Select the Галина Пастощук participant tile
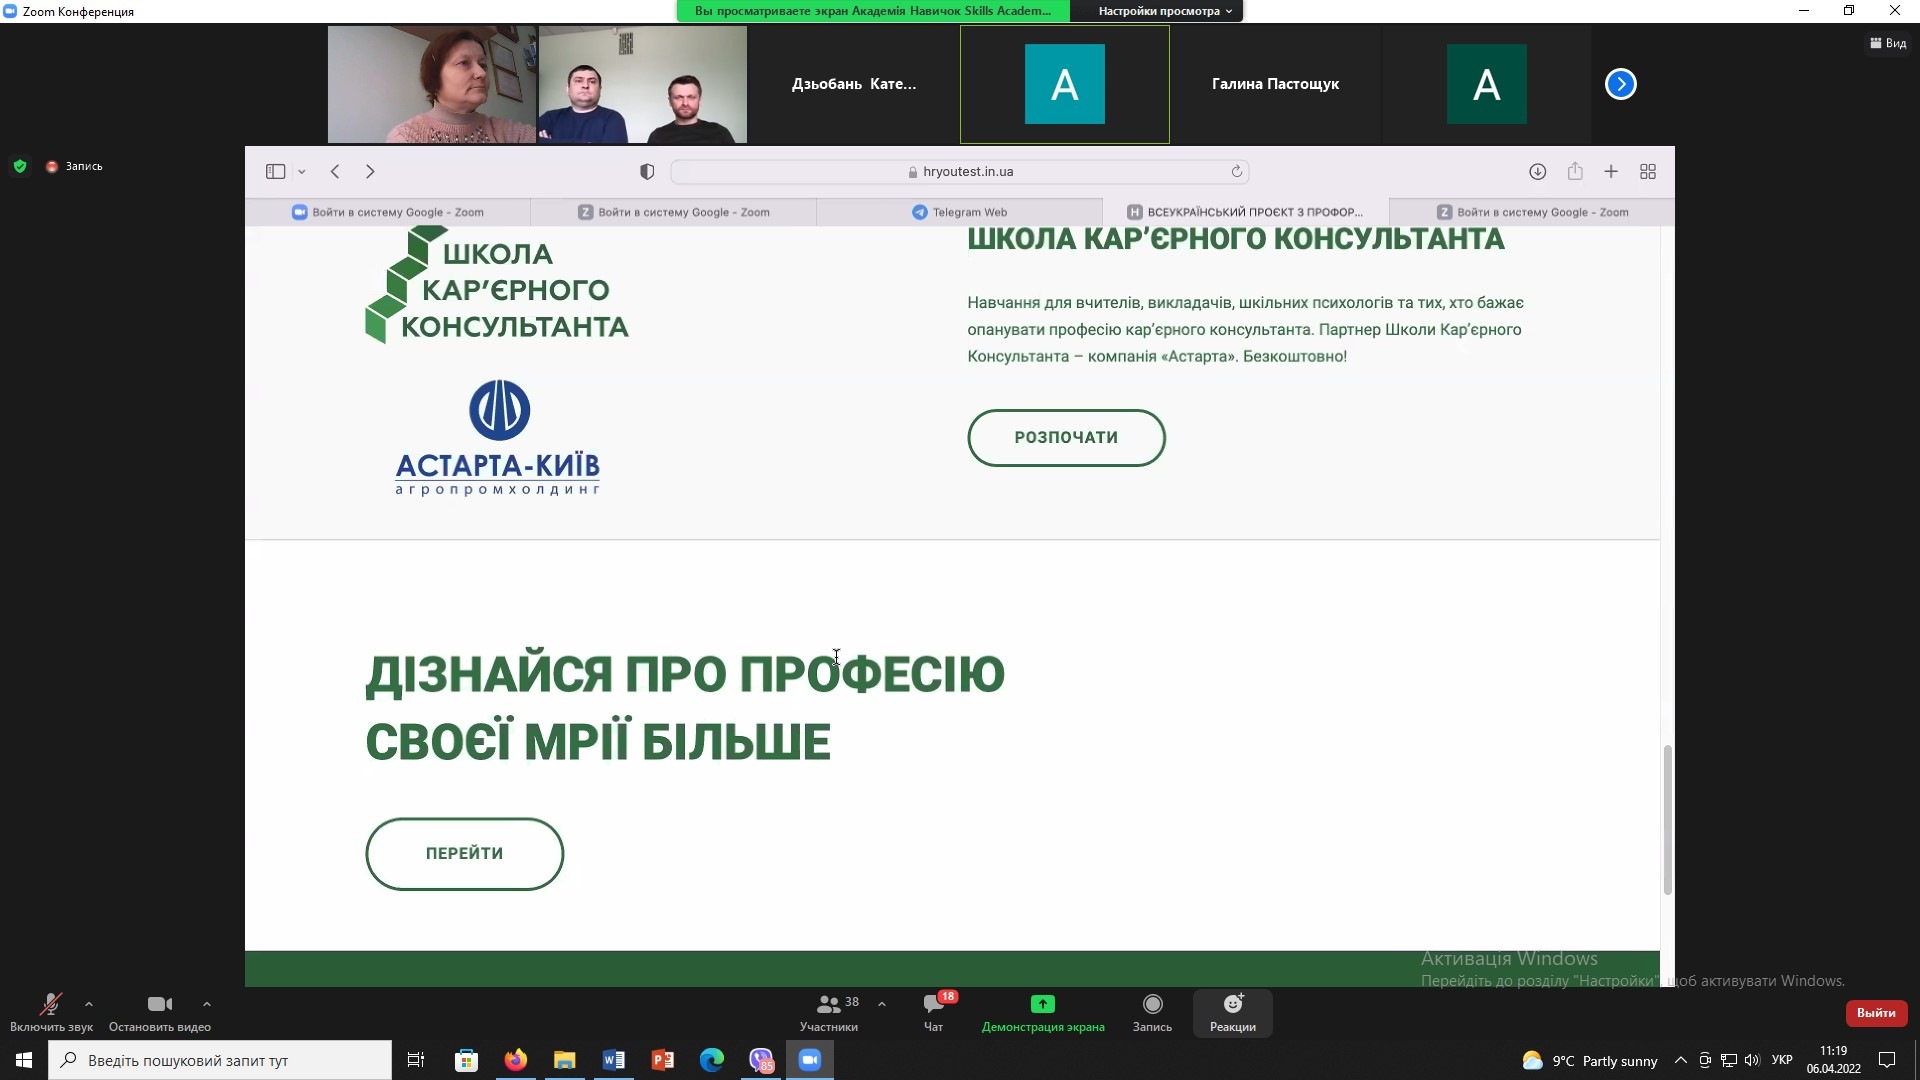The width and height of the screenshot is (1920, 1080). click(x=1275, y=84)
